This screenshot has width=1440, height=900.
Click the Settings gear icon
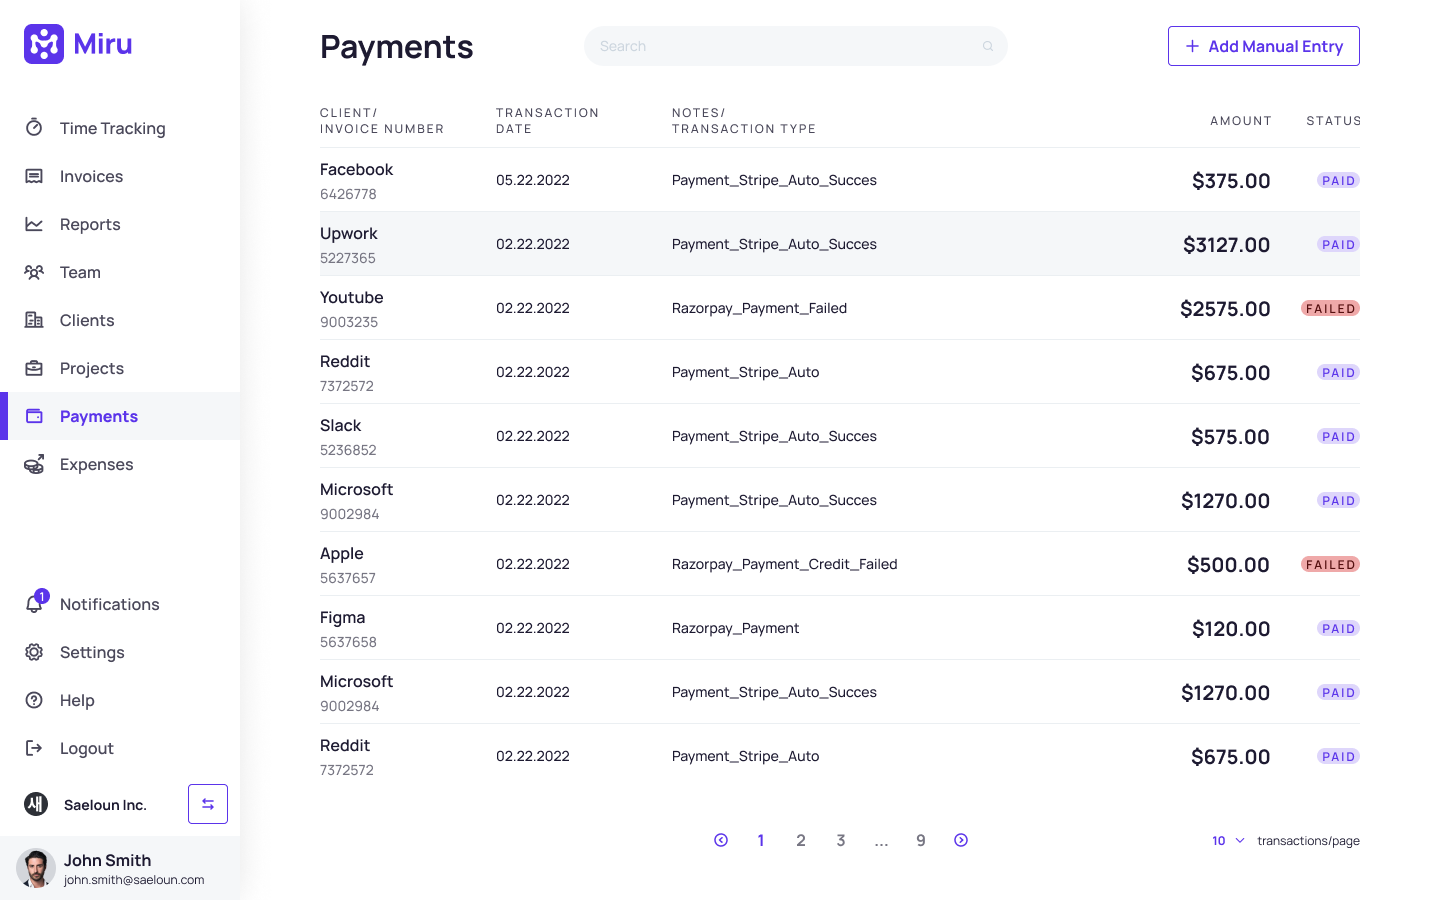pyautogui.click(x=34, y=652)
